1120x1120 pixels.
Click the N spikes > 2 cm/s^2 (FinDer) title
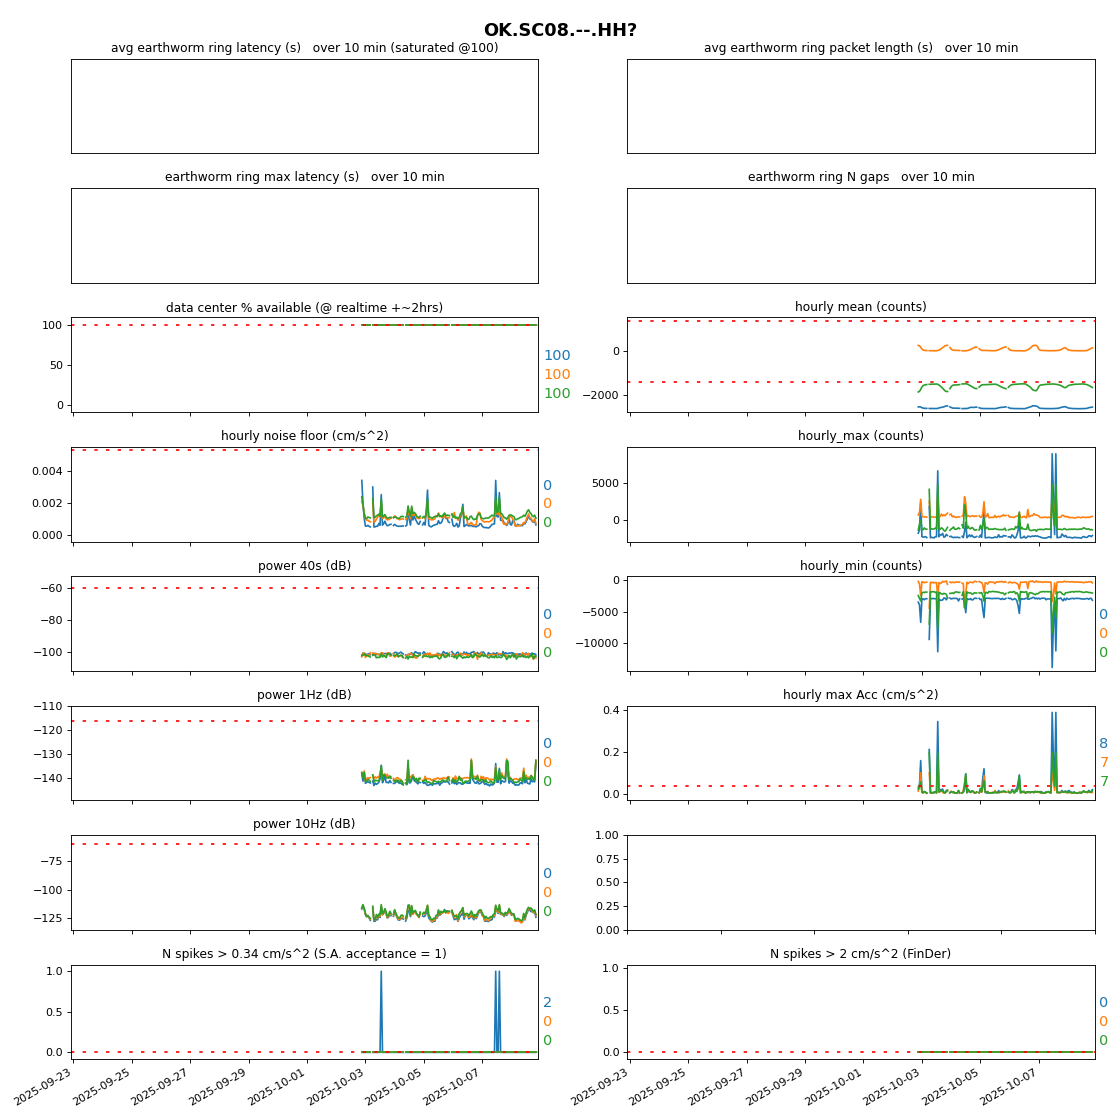860,954
